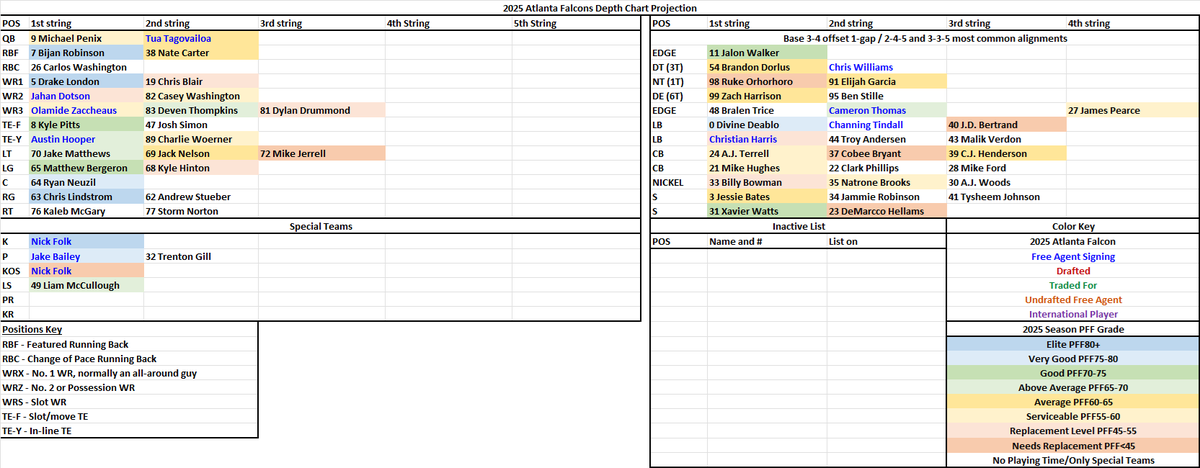Click the '3 Jessie Bates' safety cell

[766, 197]
